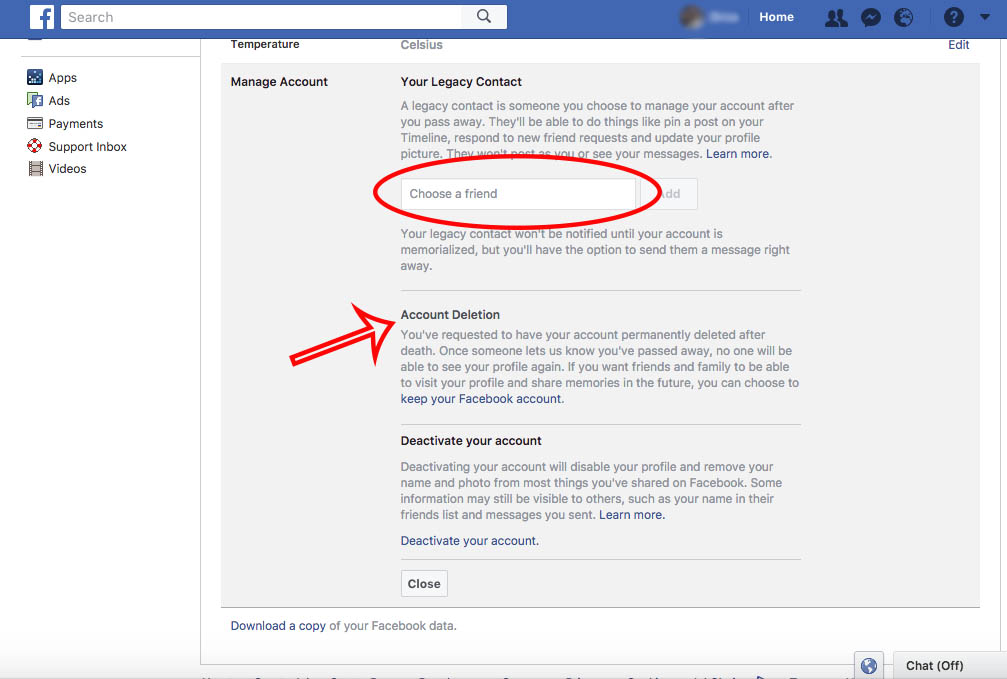
Task: Click the Choose a friend field
Action: click(518, 194)
